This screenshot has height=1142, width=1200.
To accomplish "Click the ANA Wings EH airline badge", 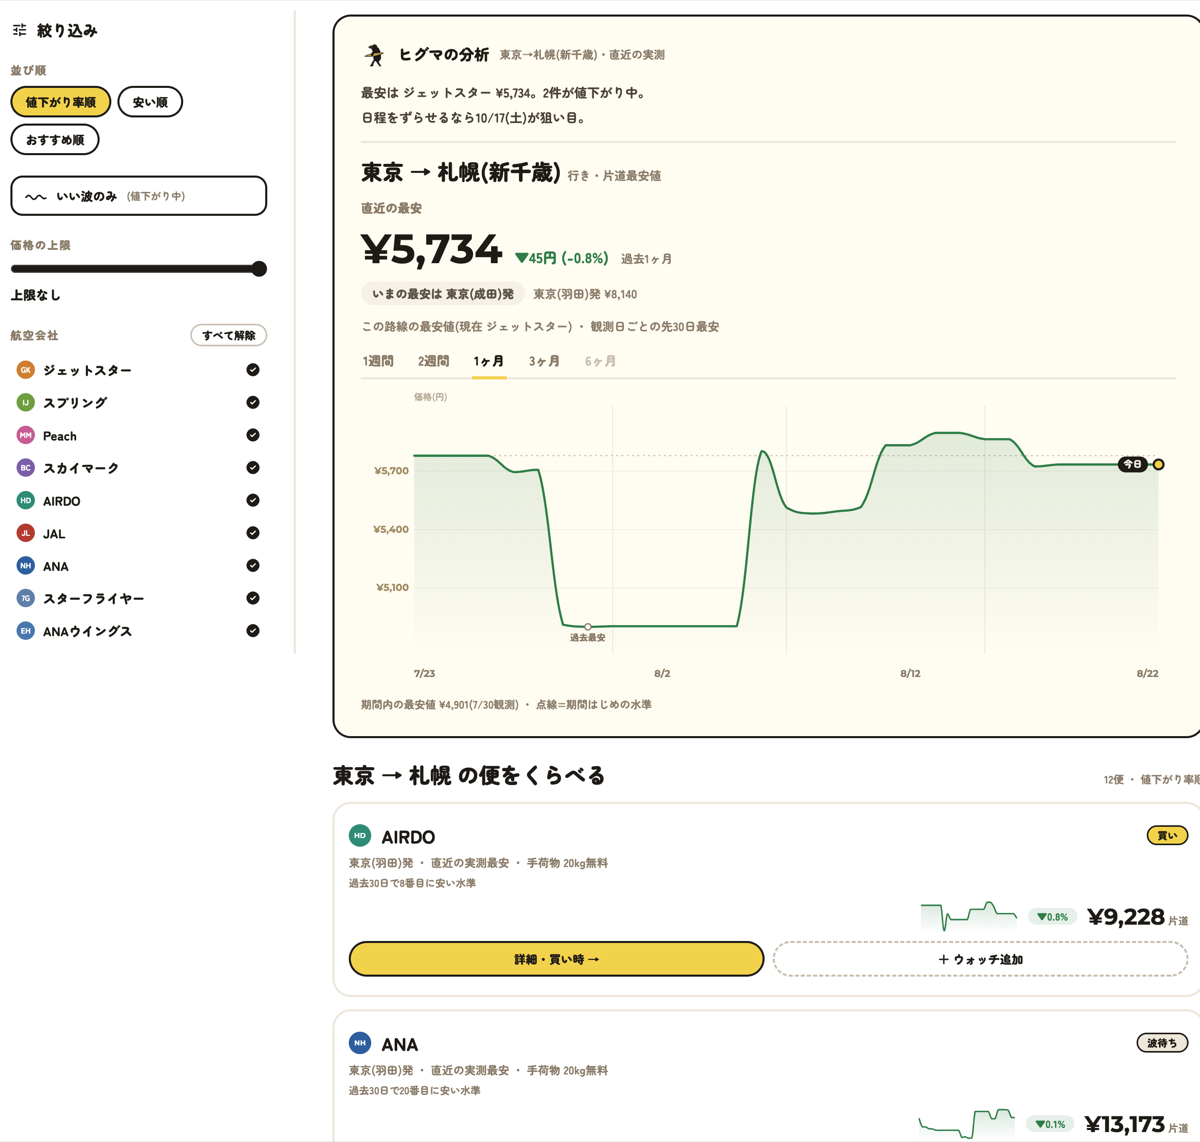I will [26, 630].
